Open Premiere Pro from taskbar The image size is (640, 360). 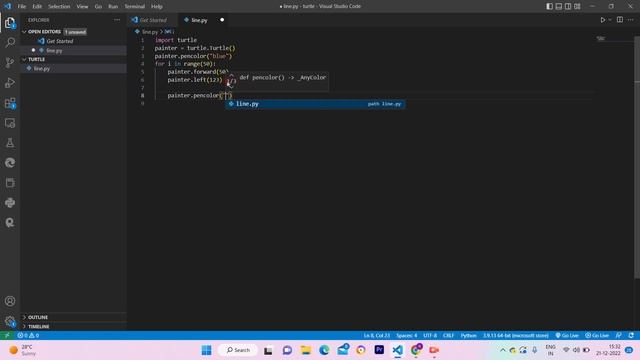click(x=379, y=350)
